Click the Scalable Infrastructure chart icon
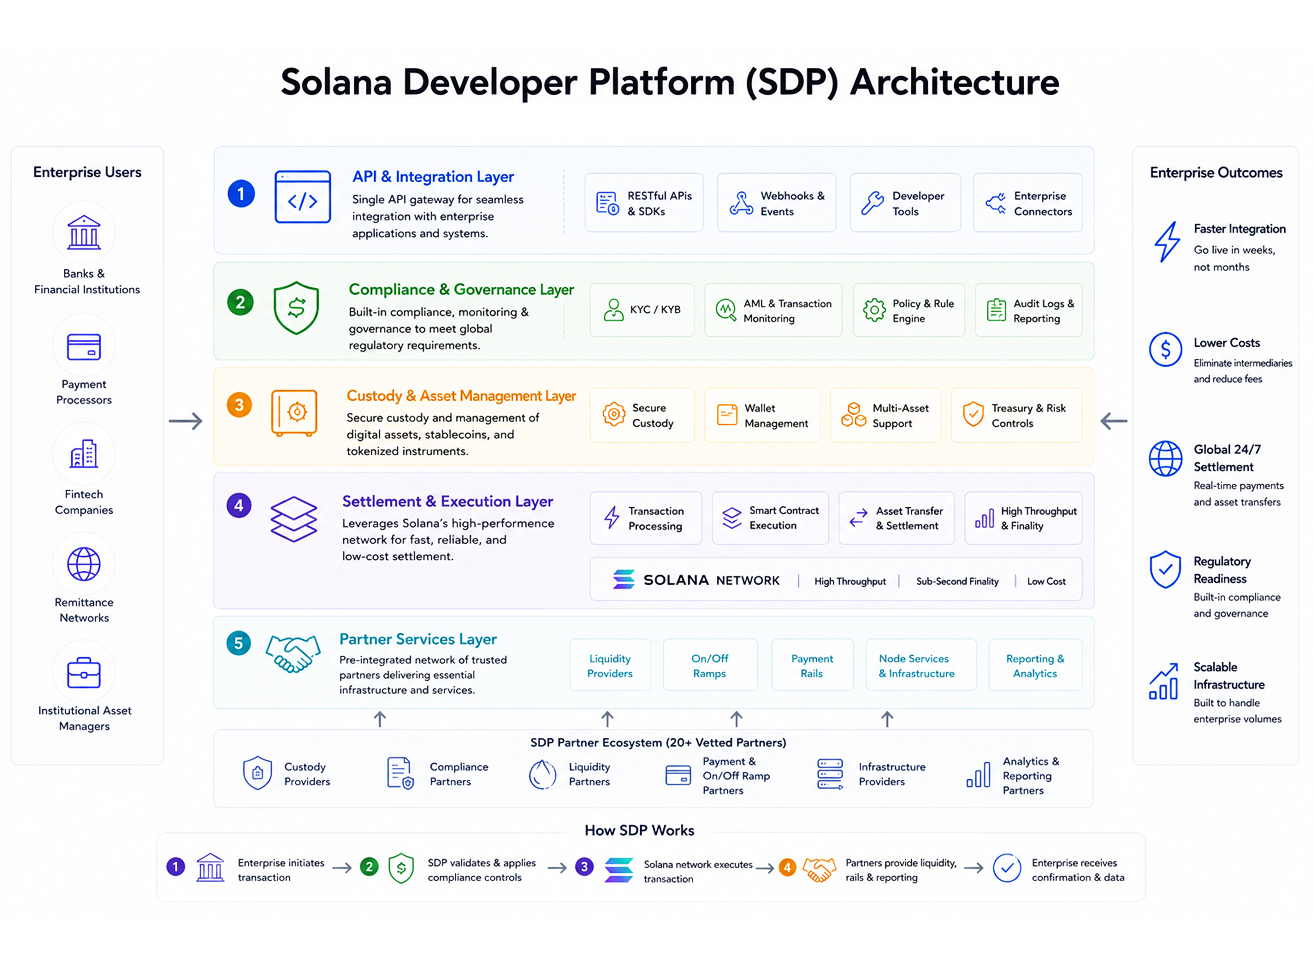This screenshot has width=1314, height=969. pyautogui.click(x=1164, y=681)
